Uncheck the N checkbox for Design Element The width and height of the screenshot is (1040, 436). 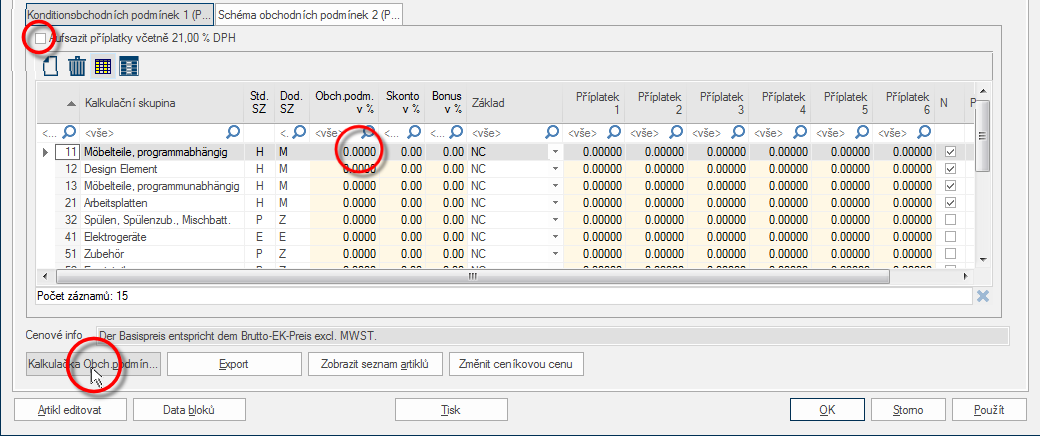pos(950,169)
